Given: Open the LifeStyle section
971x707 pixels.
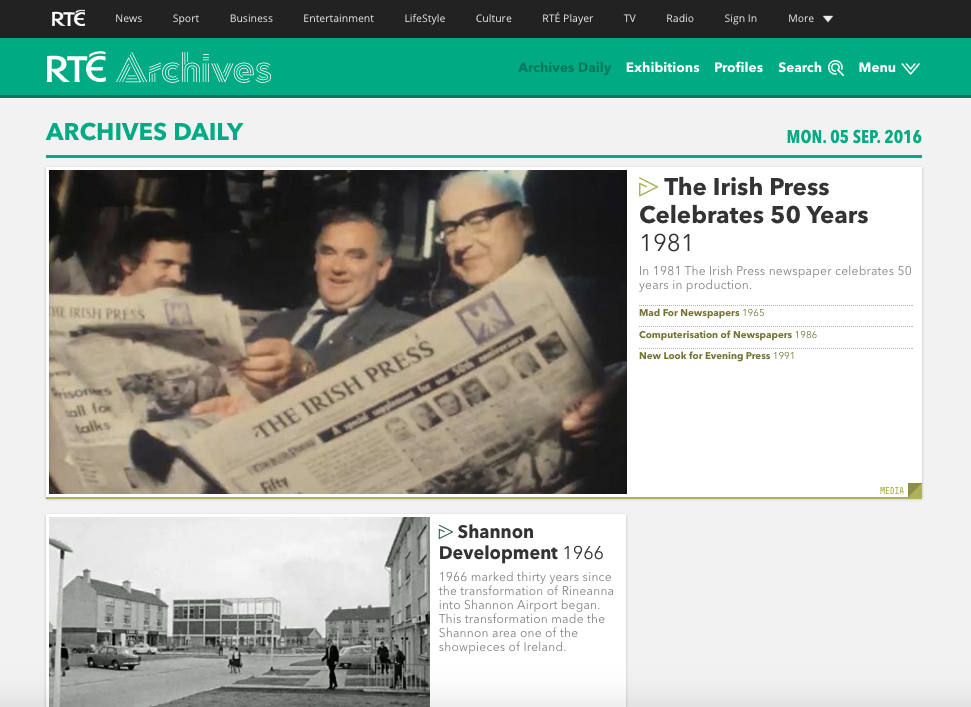Looking at the screenshot, I should click(x=425, y=19).
